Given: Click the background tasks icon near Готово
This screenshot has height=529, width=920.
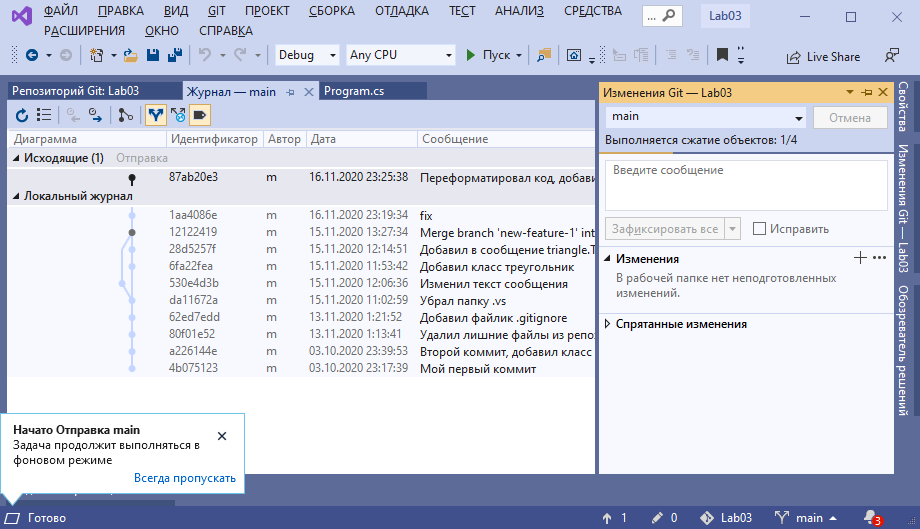Looking at the screenshot, I should (12, 518).
